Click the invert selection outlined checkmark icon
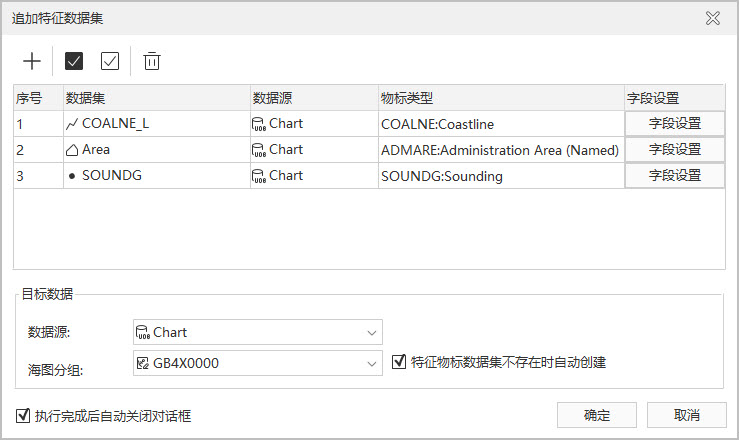The width and height of the screenshot is (739, 440). click(x=110, y=61)
